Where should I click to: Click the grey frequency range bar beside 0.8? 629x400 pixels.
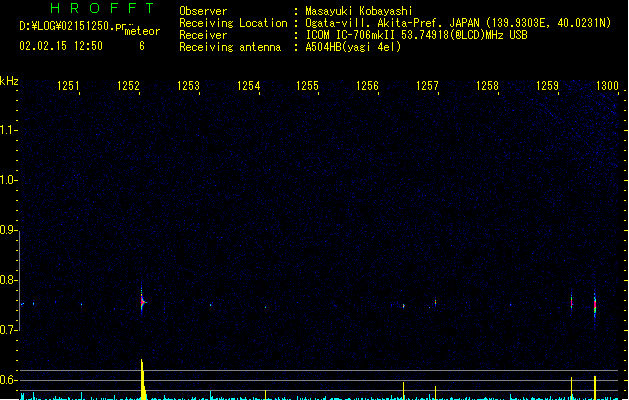pos(19,281)
